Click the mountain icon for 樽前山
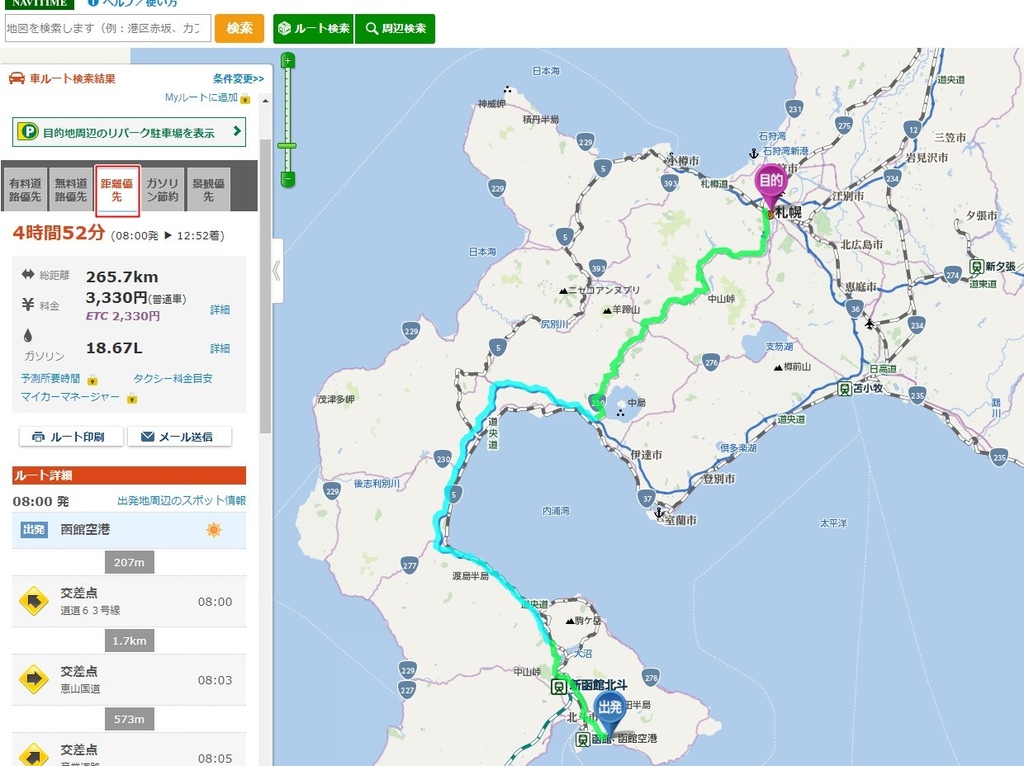The width and height of the screenshot is (1024, 766). 778,368
